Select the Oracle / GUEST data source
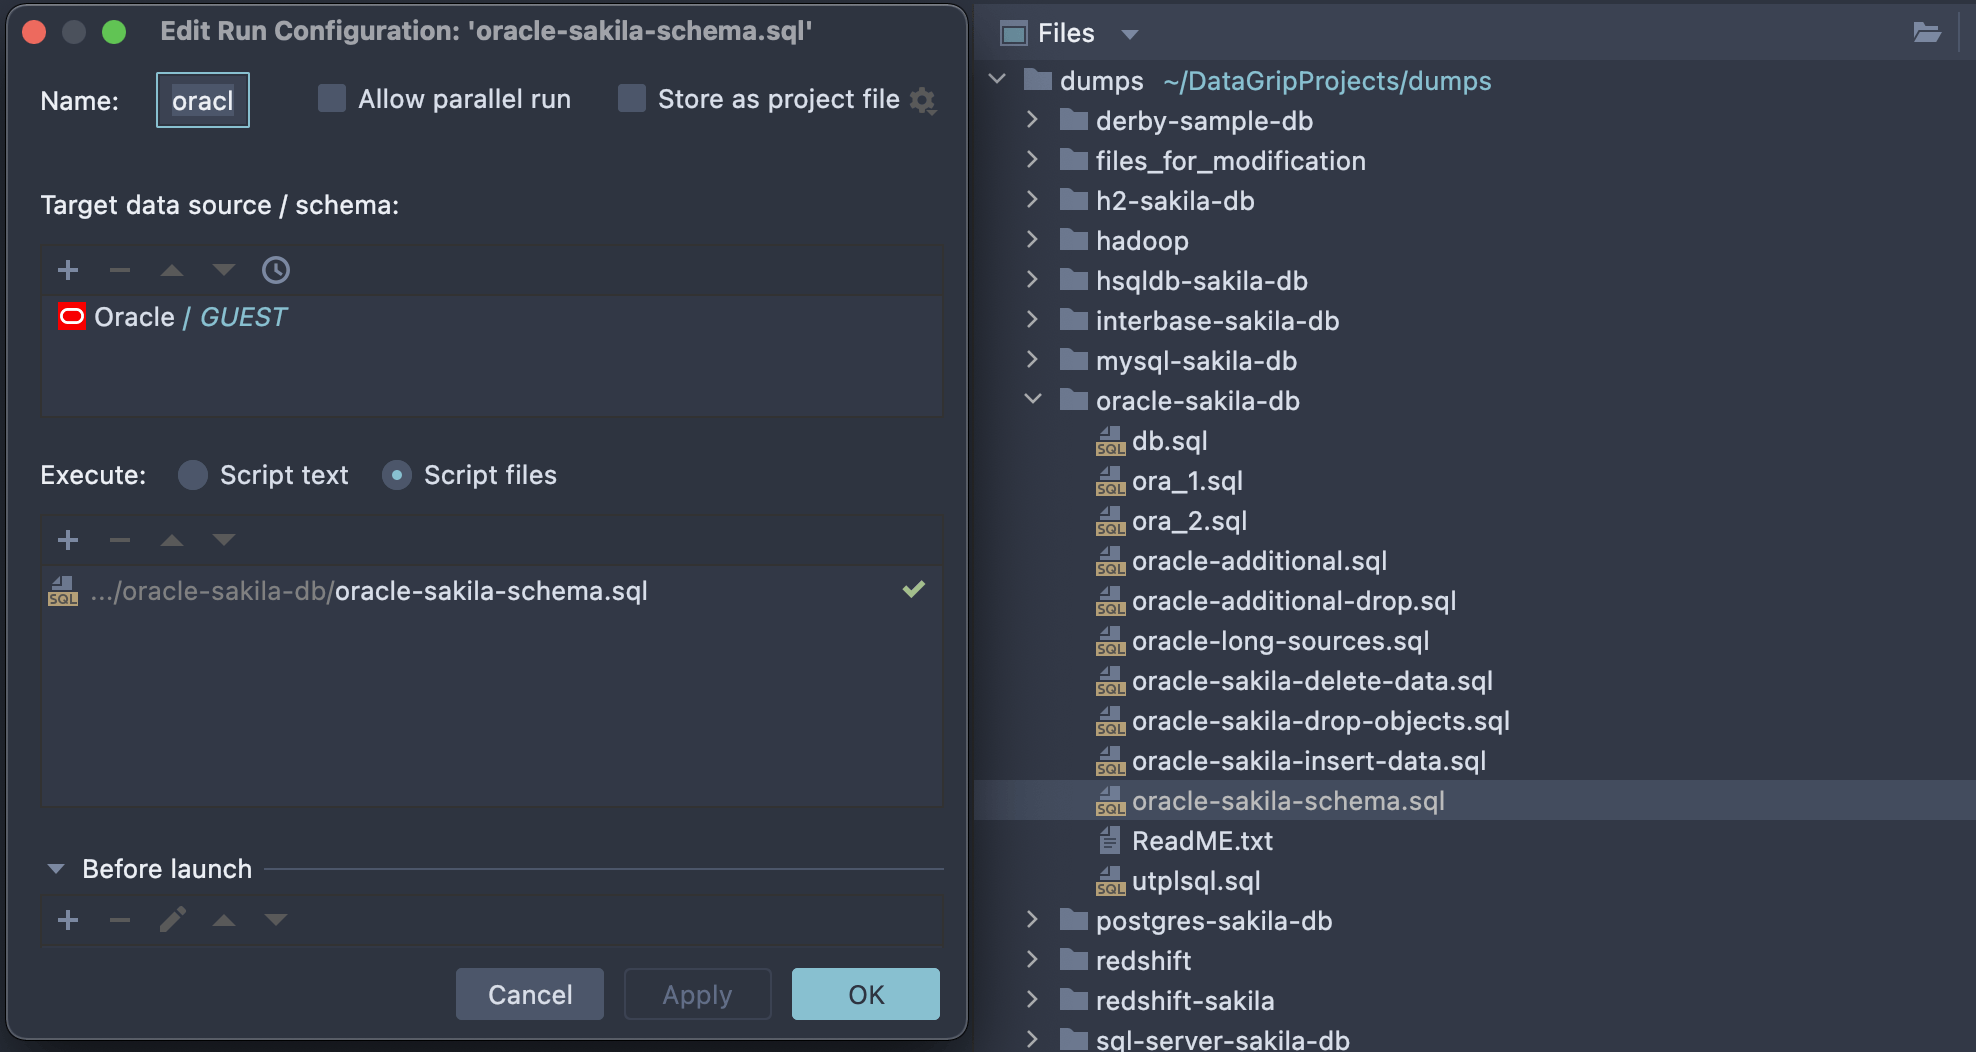1976x1052 pixels. (190, 318)
